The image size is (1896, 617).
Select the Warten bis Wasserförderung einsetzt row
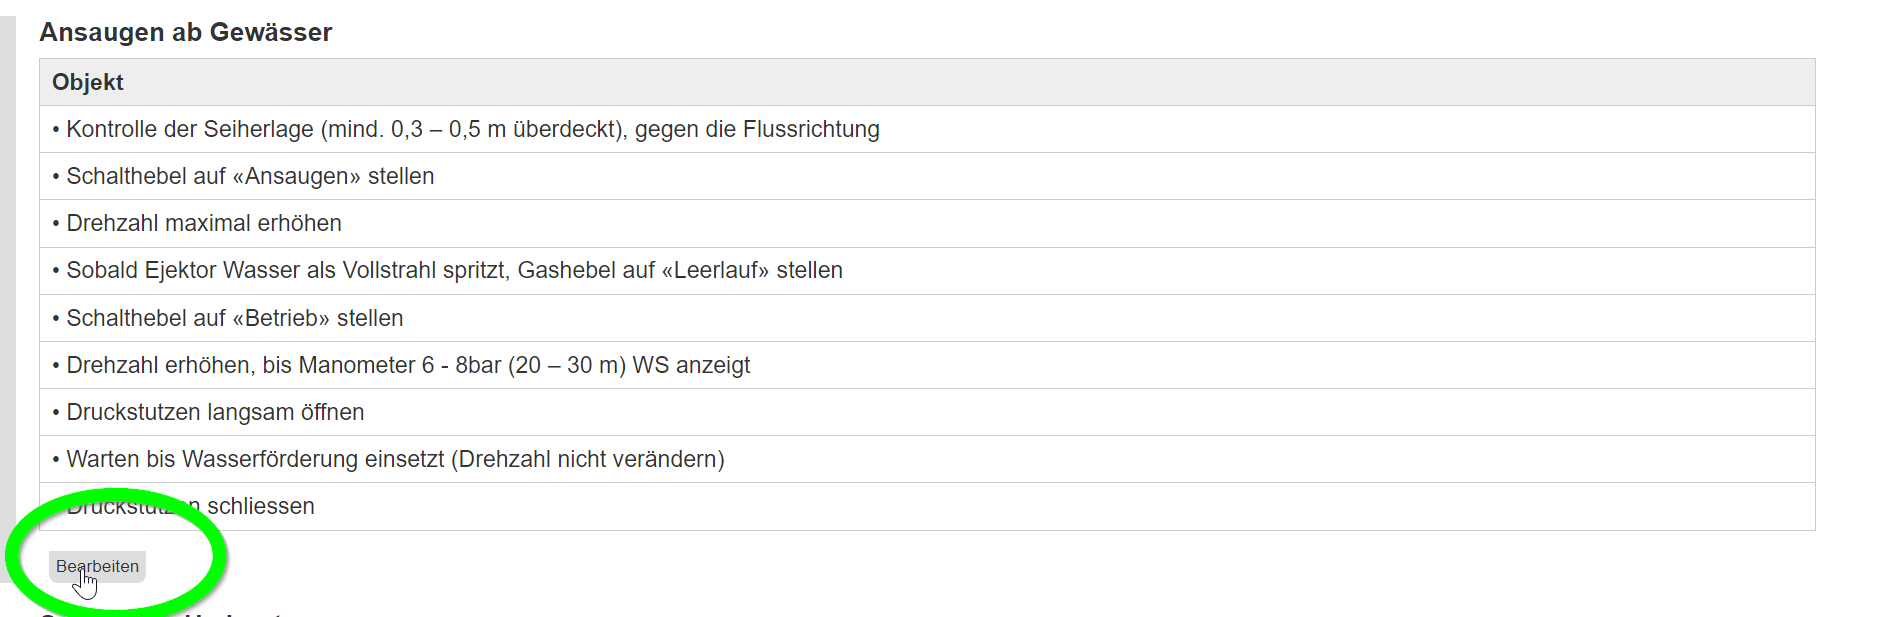coord(395,459)
